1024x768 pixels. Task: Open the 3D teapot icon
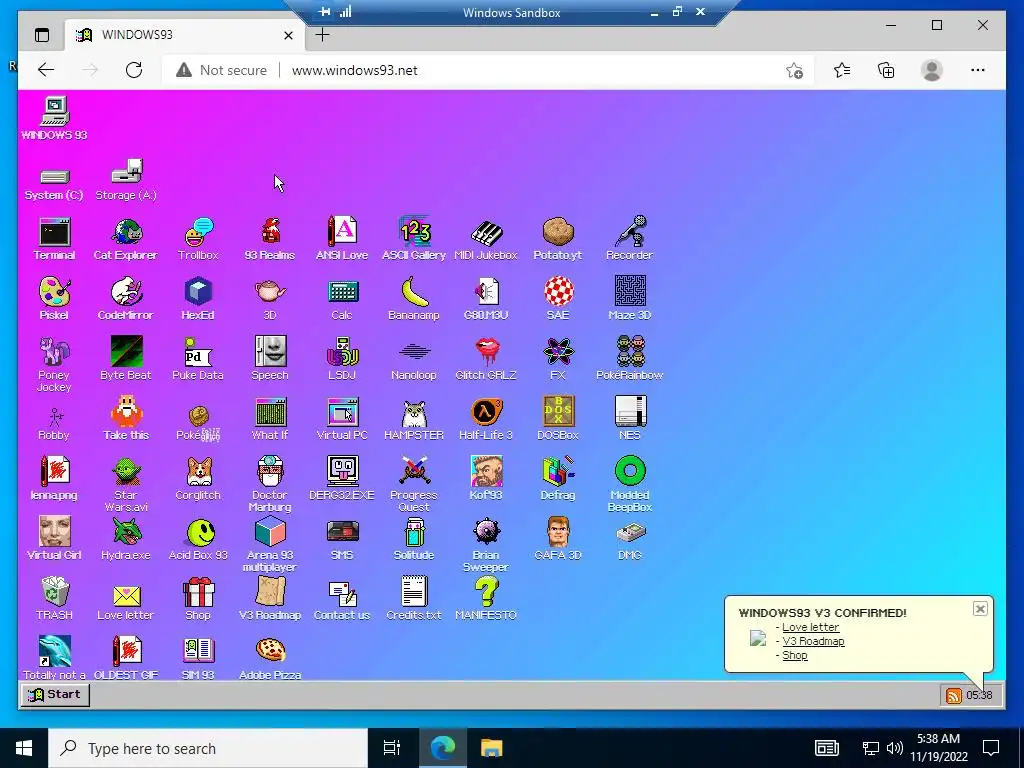click(270, 299)
